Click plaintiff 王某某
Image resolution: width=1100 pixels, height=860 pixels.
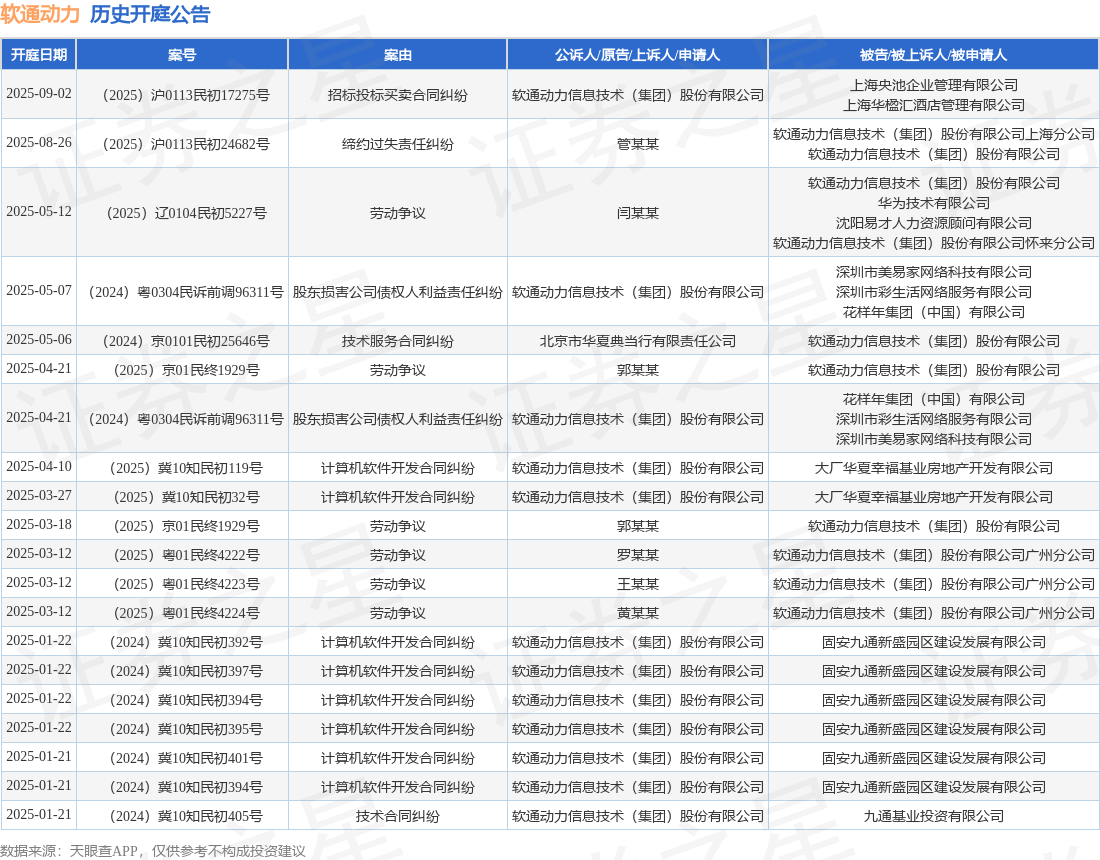pyautogui.click(x=638, y=584)
